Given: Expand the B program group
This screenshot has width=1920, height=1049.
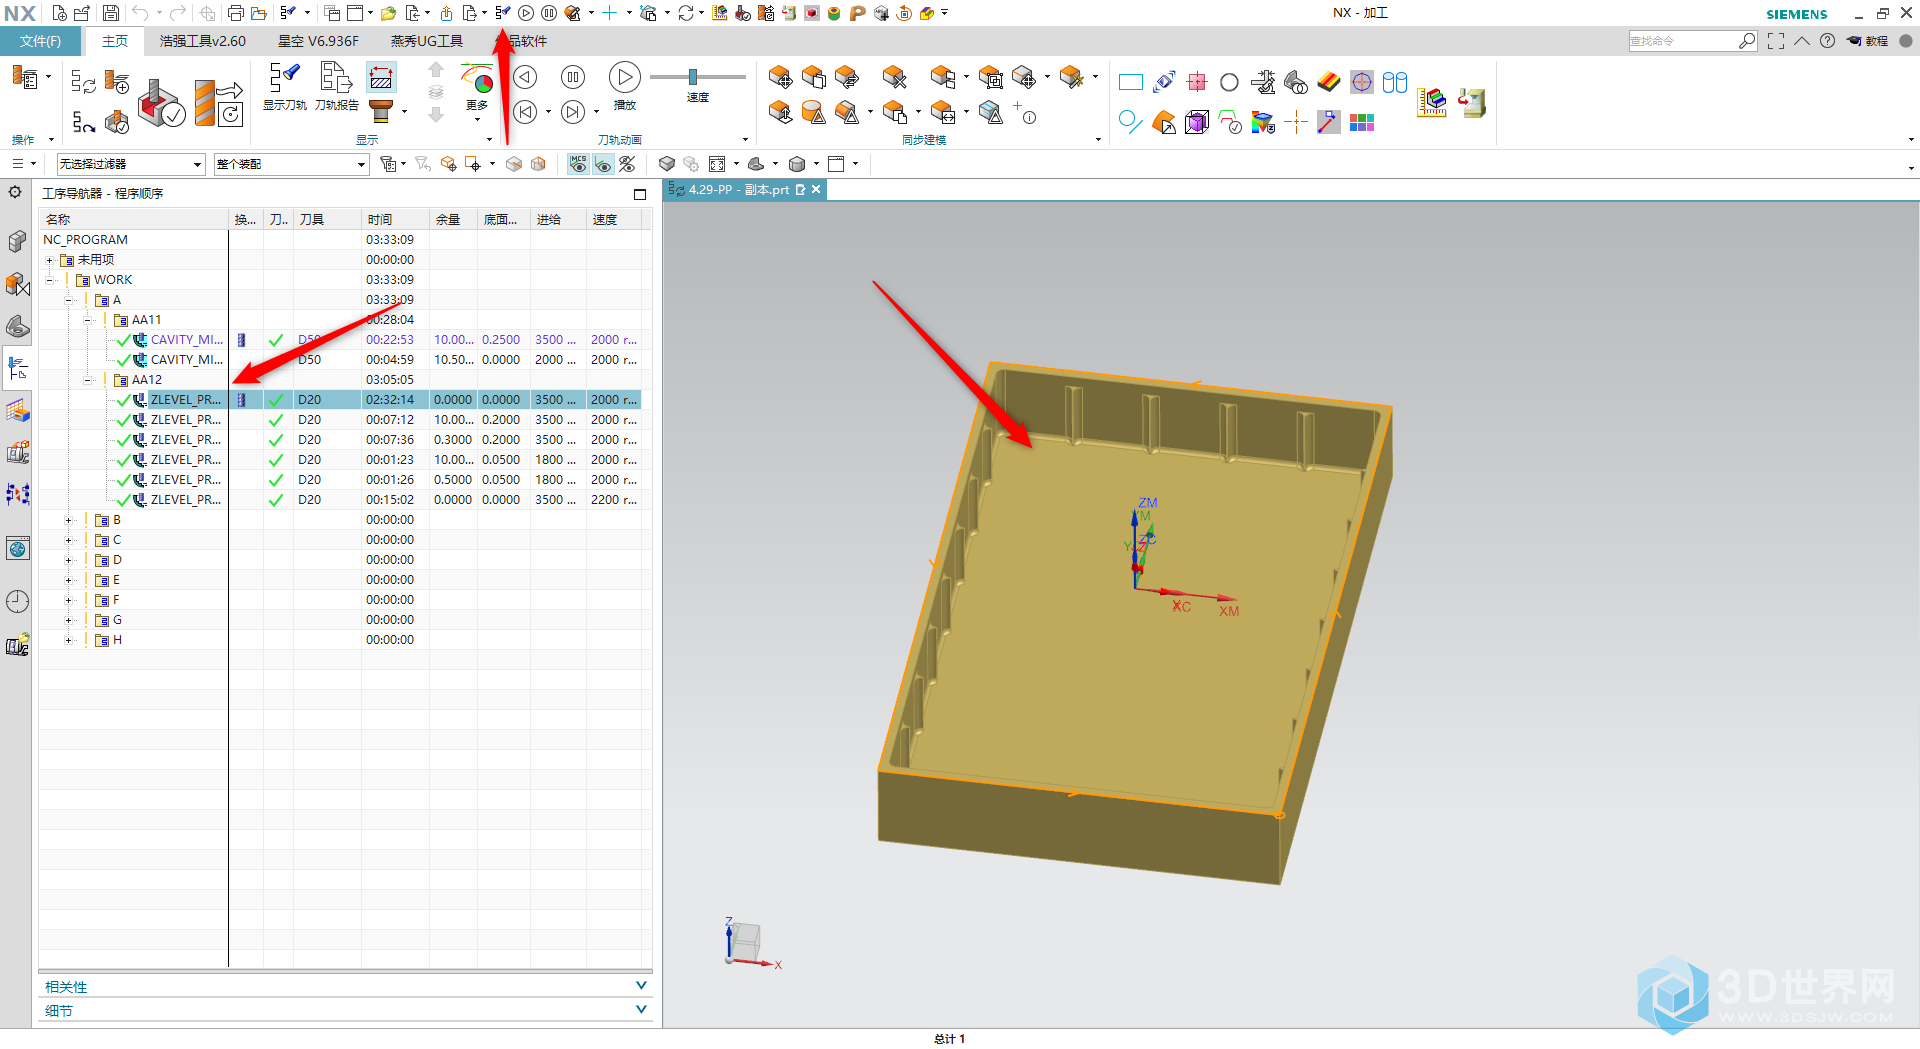Looking at the screenshot, I should click(x=68, y=520).
